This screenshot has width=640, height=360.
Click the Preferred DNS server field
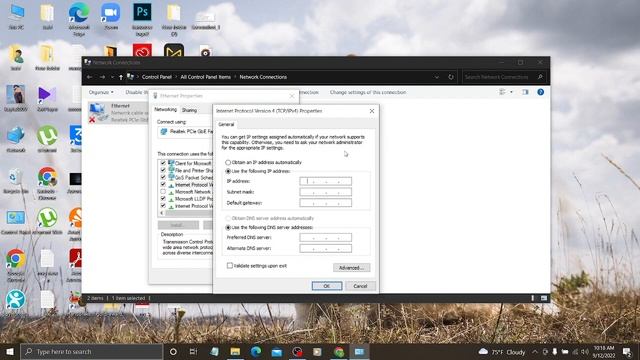tap(325, 237)
